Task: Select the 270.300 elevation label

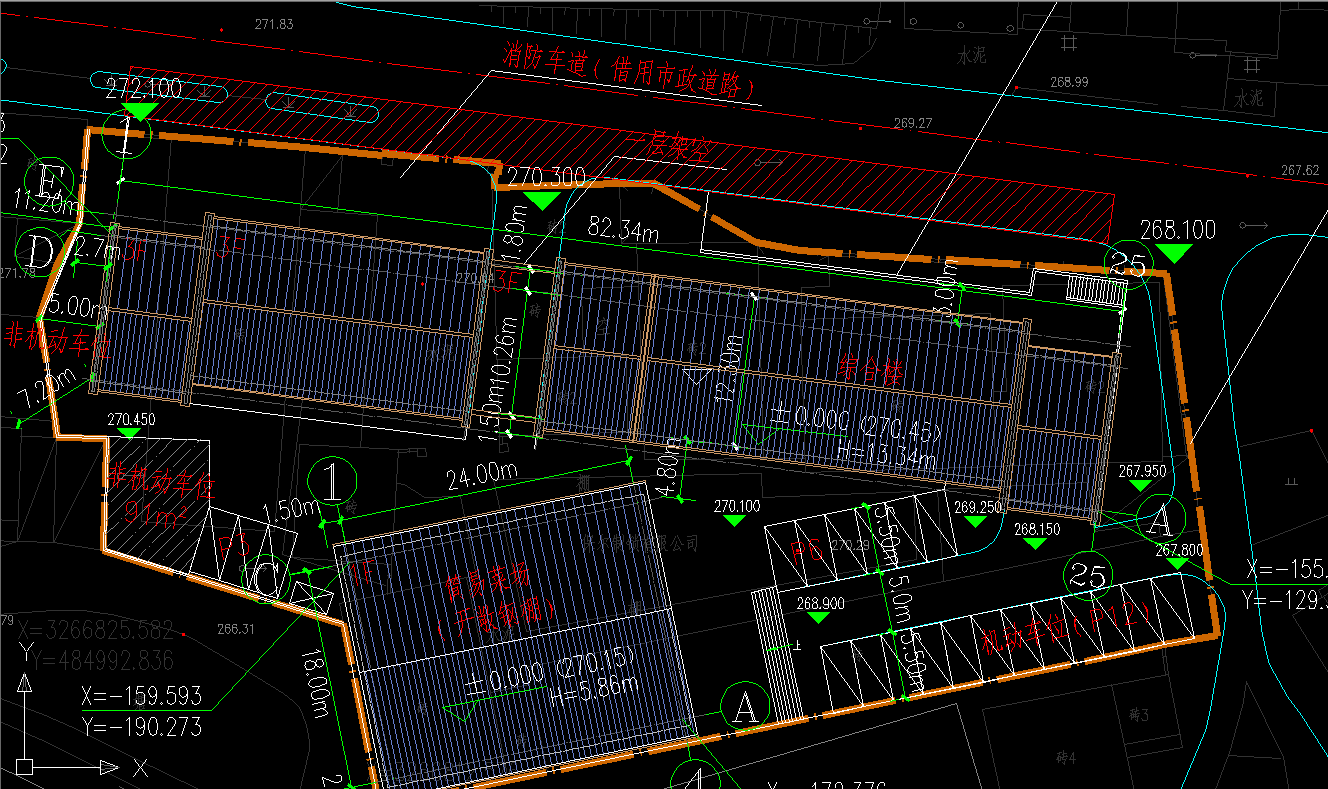Action: click(546, 178)
